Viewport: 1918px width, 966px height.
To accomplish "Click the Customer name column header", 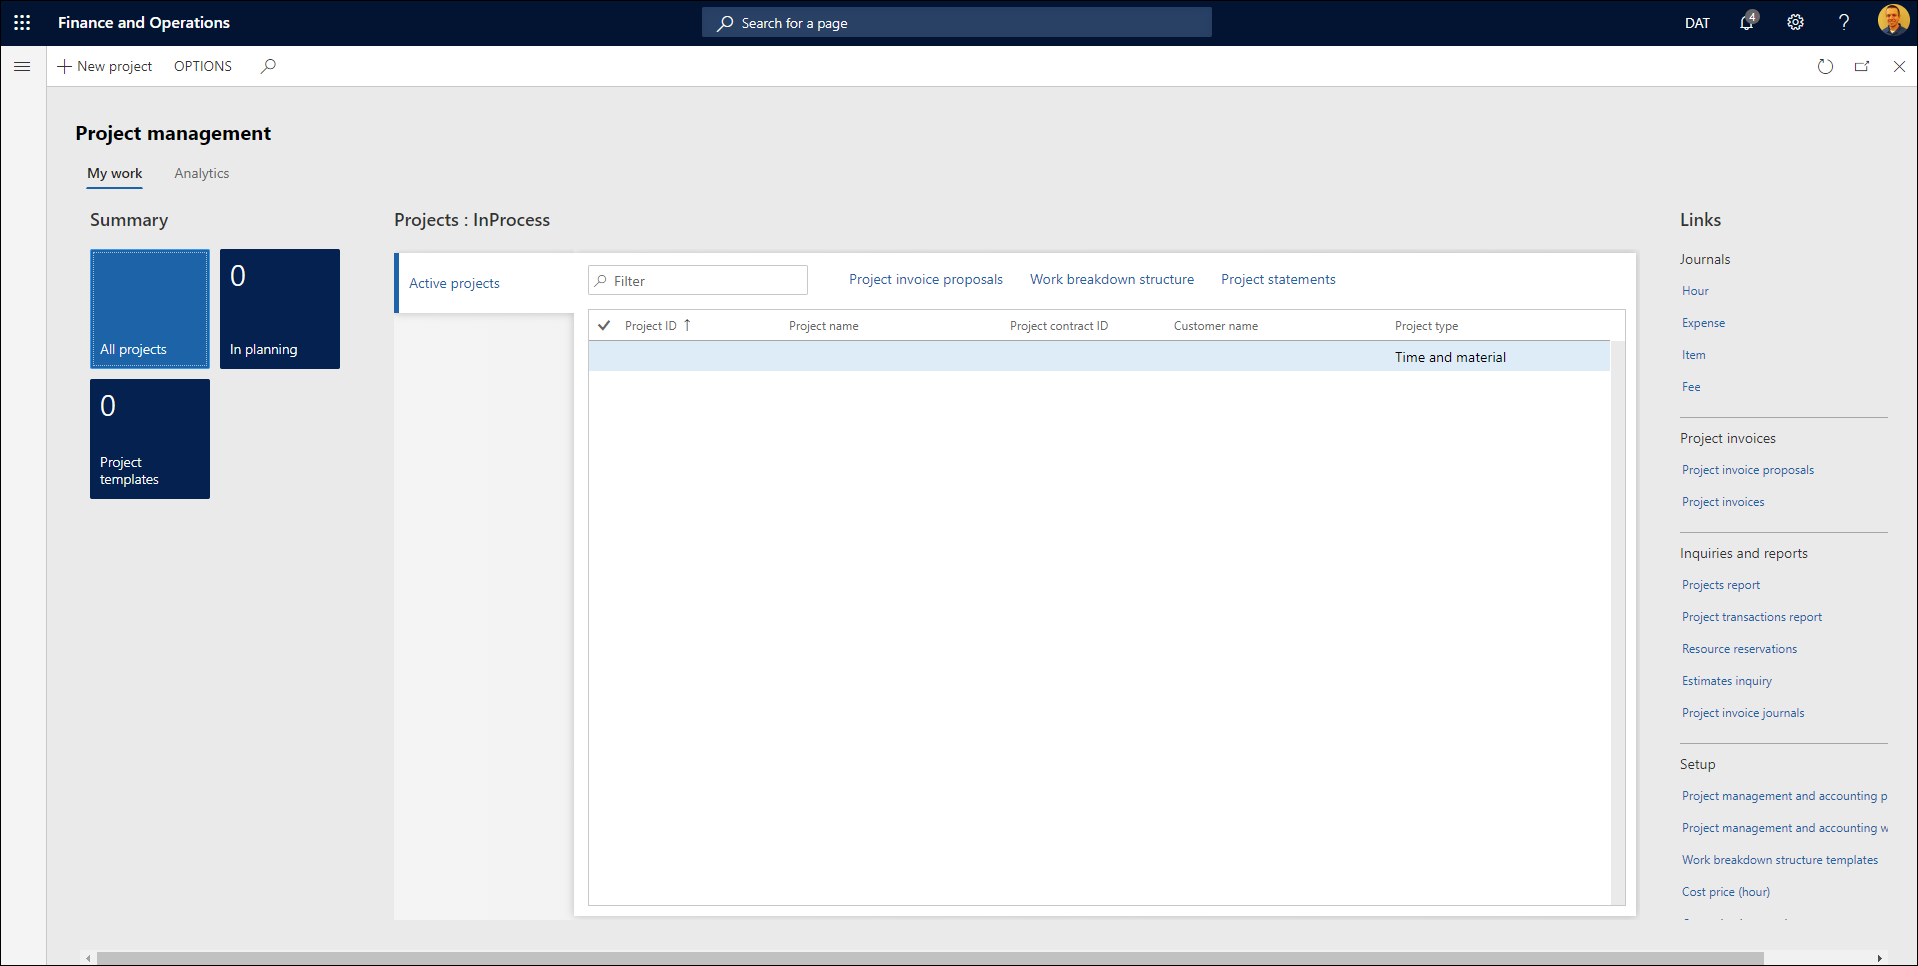I will (x=1216, y=326).
